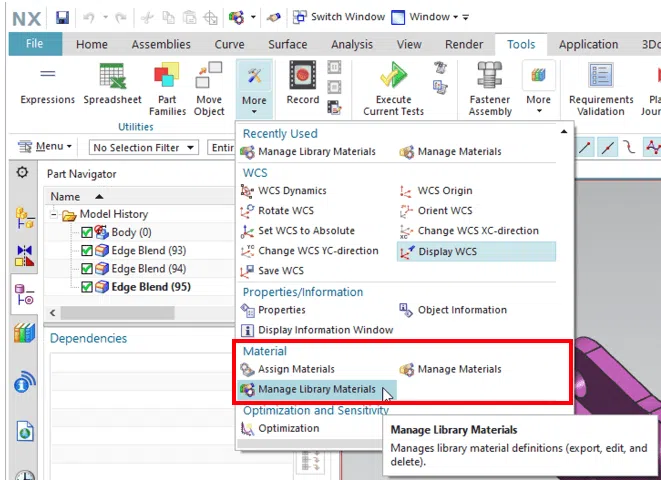Click Manage Materials in Recently Used
This screenshot has height=480, width=661.
[x=450, y=152]
